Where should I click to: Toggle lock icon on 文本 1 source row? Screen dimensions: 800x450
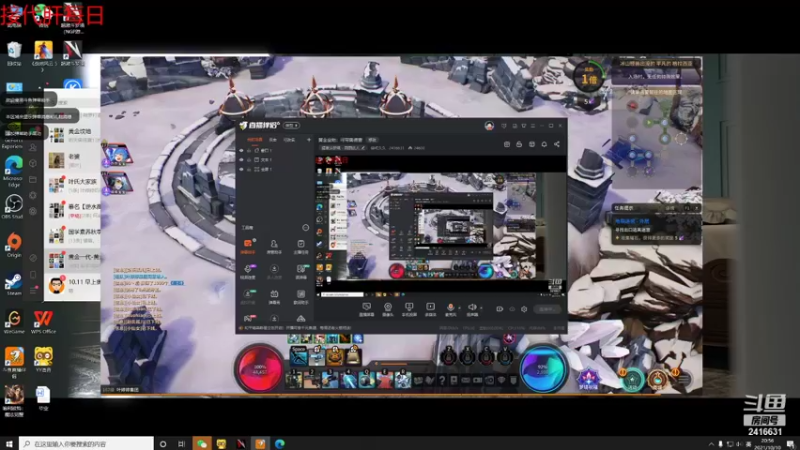(x=249, y=160)
